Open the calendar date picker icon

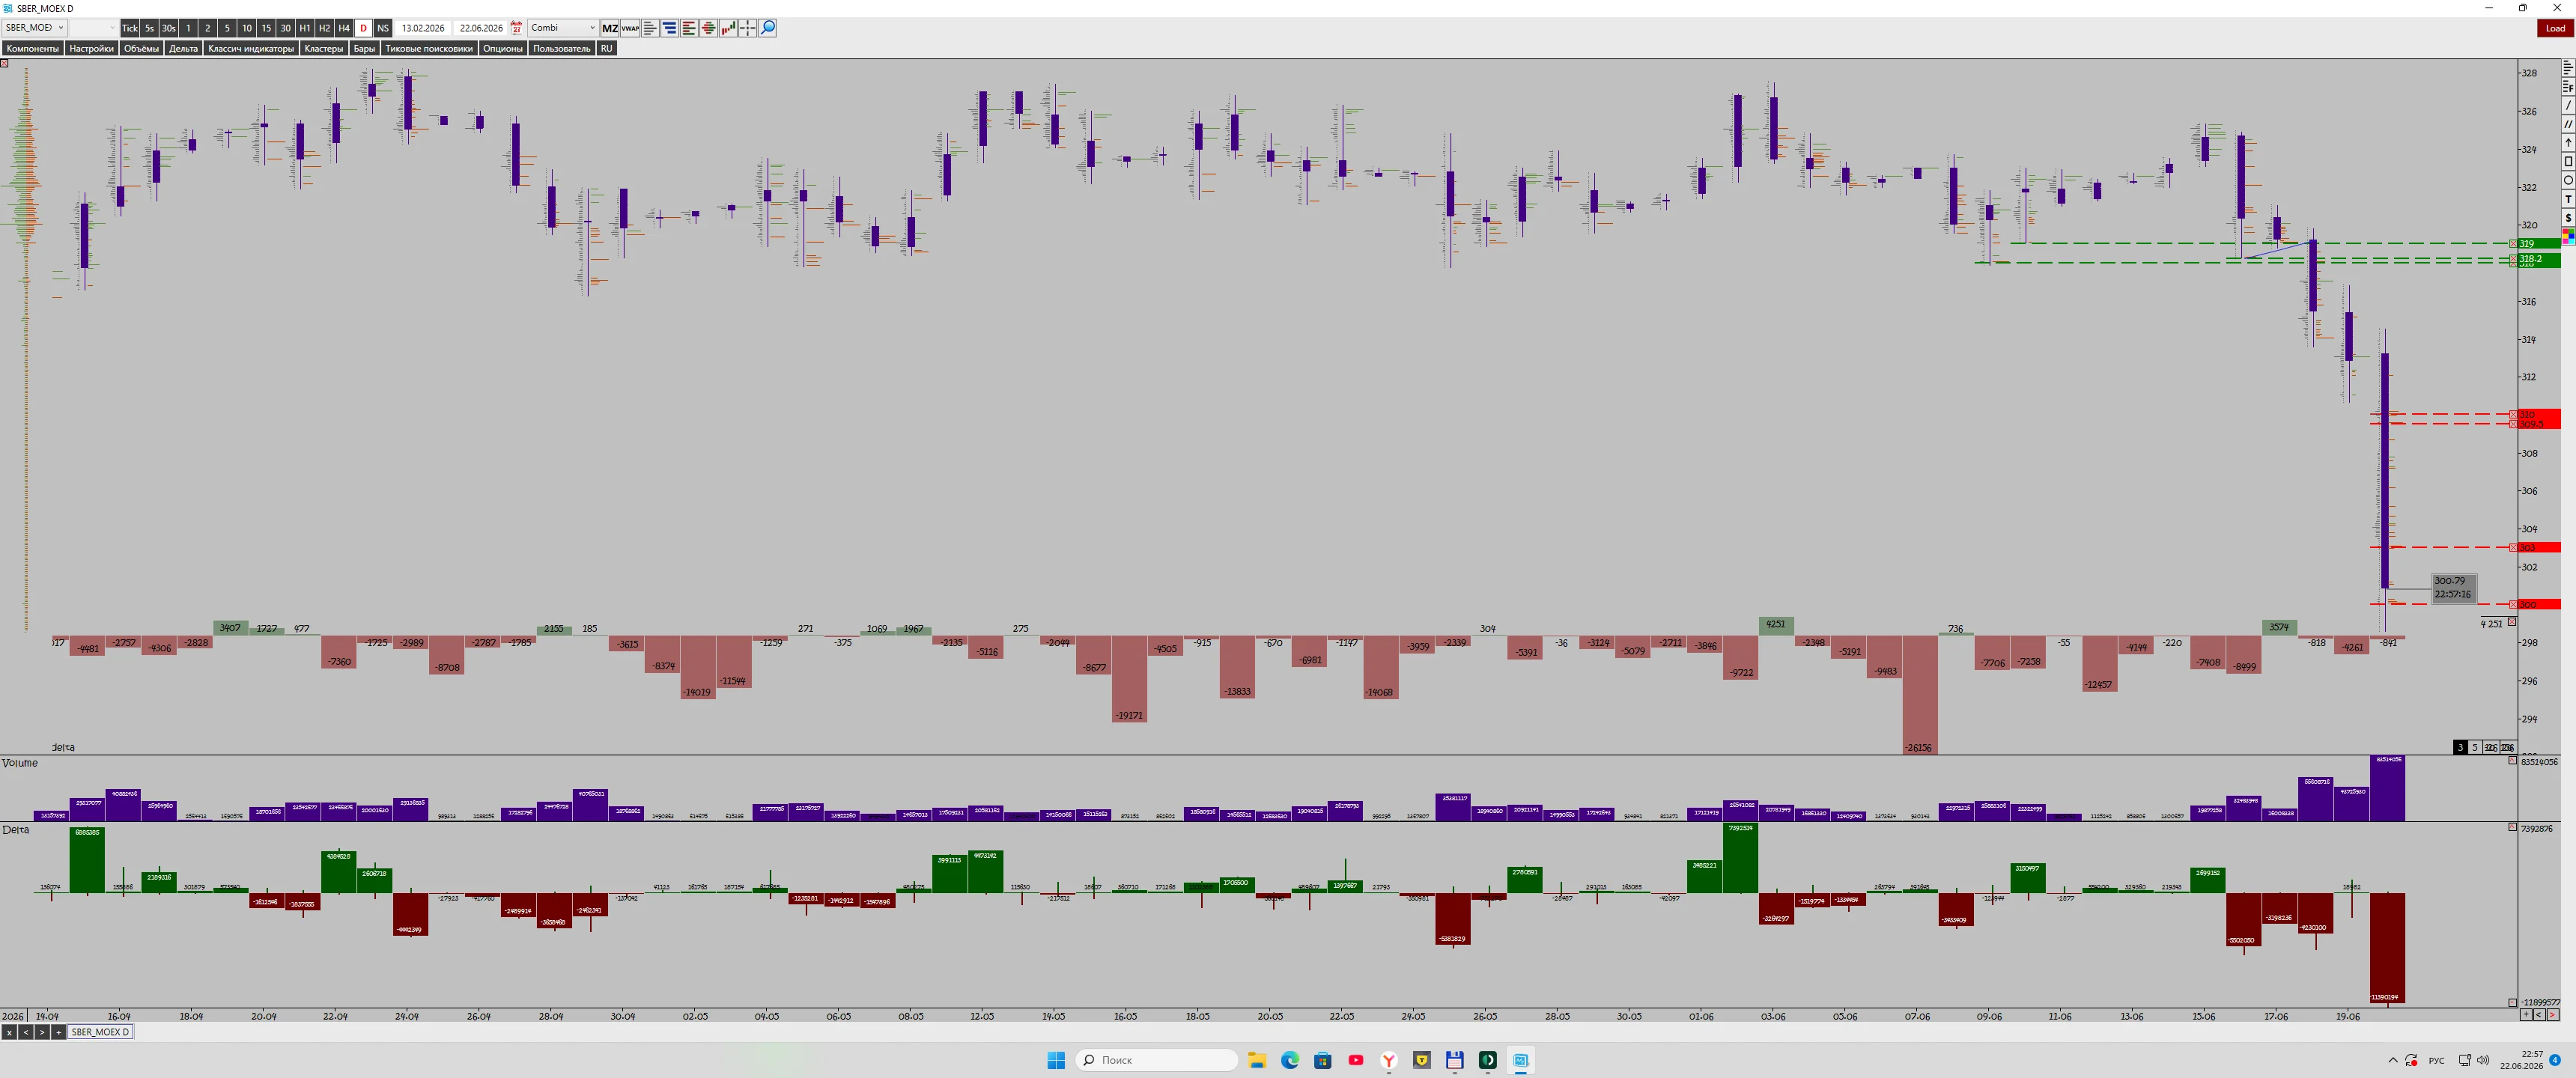click(517, 28)
